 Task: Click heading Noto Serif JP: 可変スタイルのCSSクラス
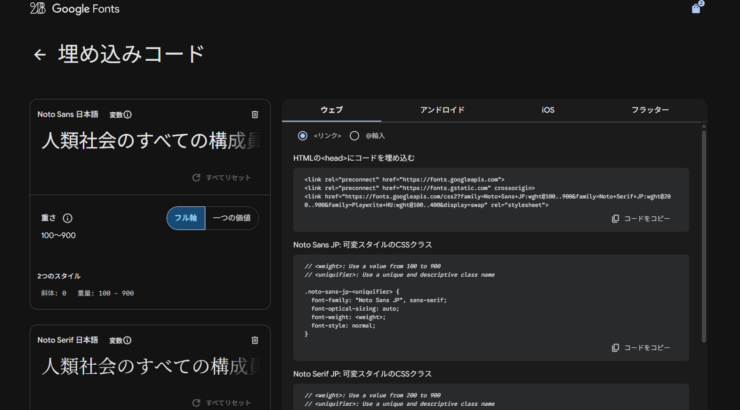(x=362, y=374)
